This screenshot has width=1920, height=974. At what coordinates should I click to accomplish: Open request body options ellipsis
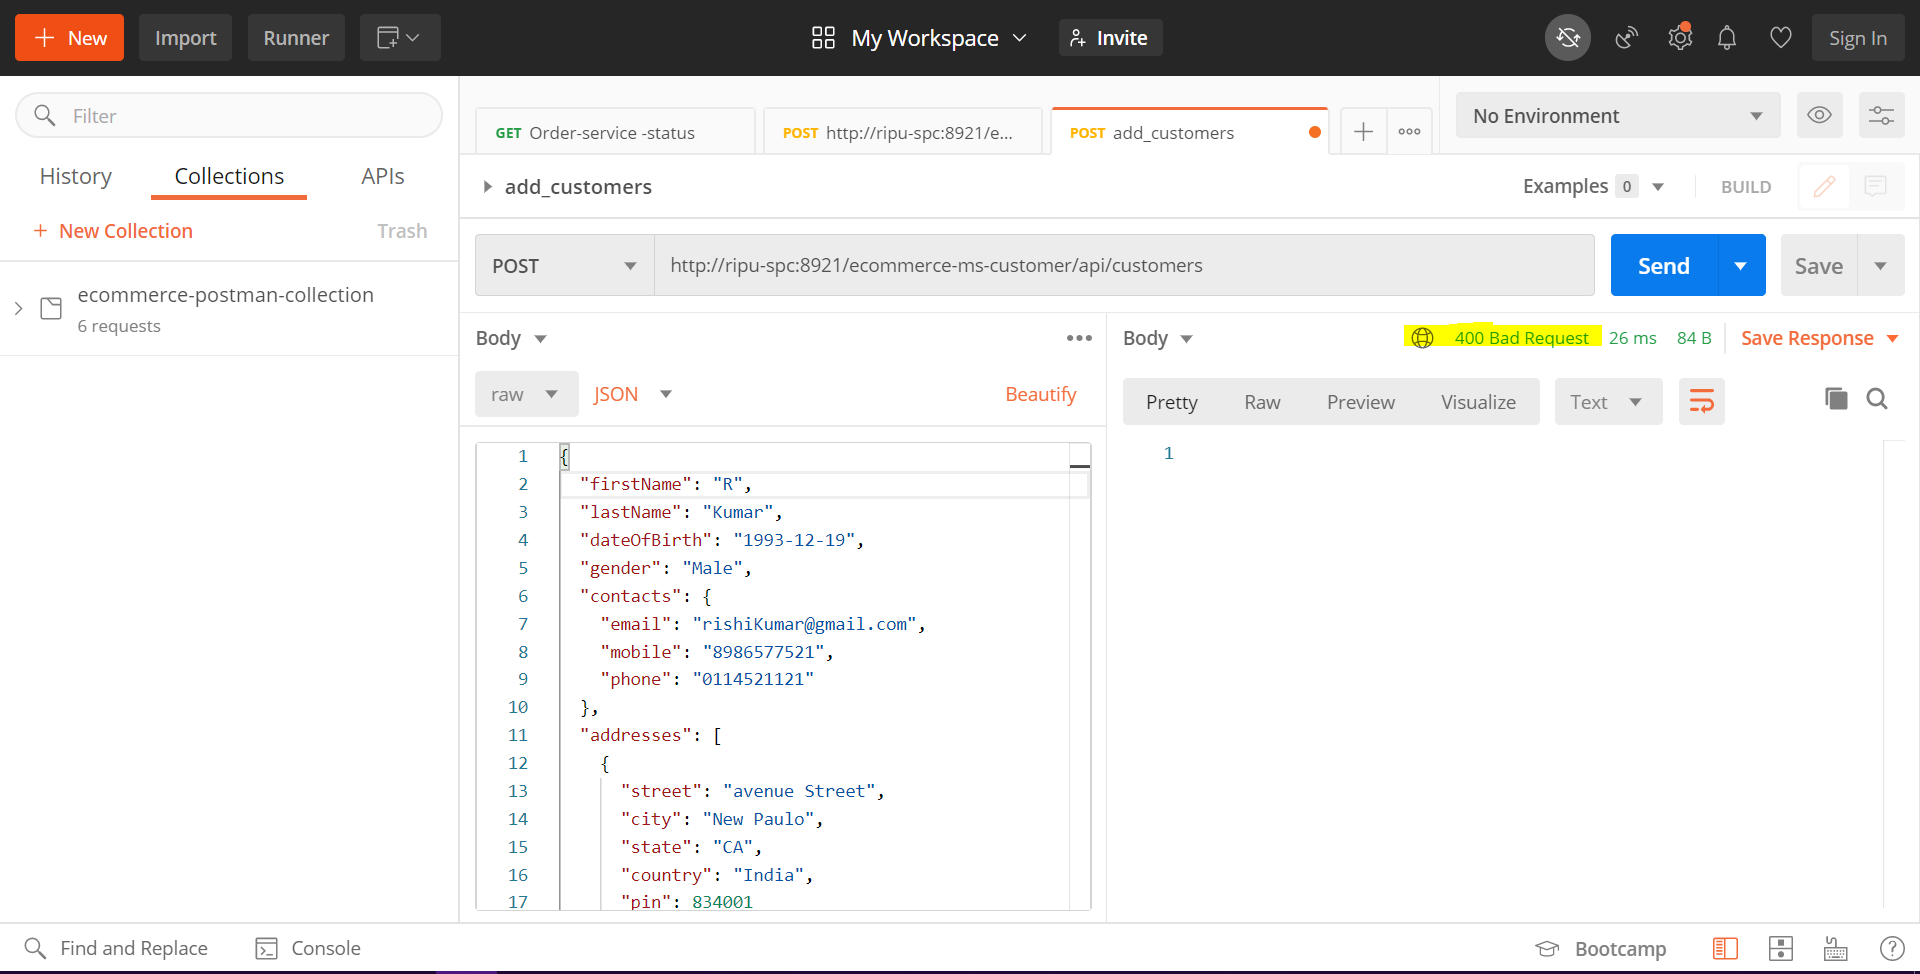(x=1079, y=338)
